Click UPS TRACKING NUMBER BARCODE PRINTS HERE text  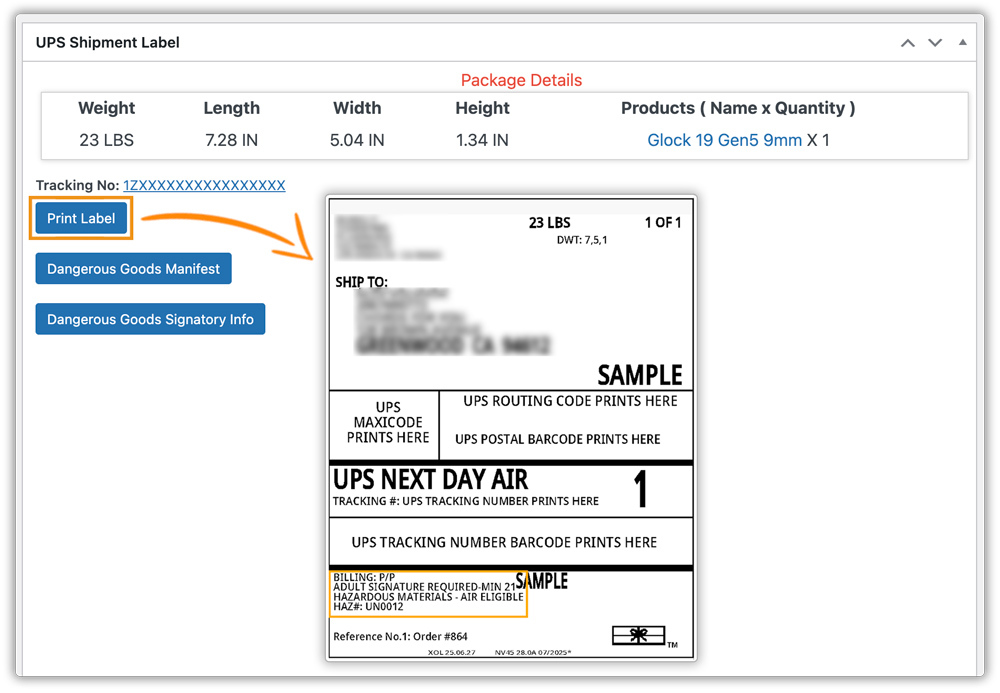point(504,543)
